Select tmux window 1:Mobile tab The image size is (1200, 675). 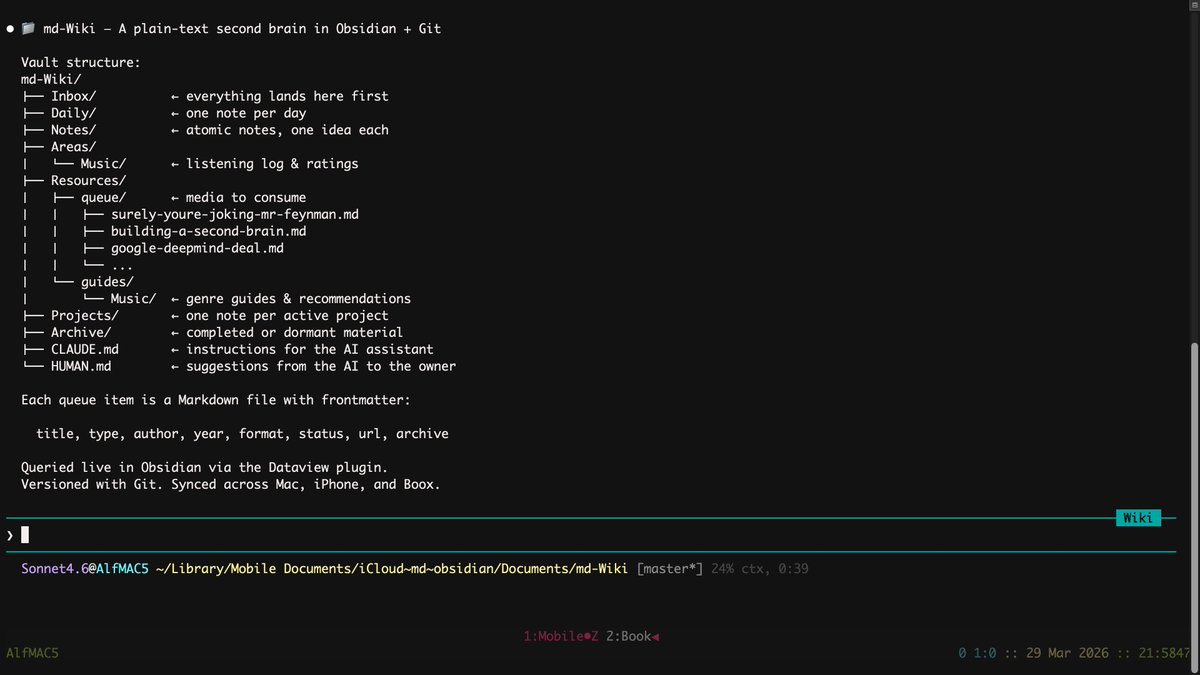(560, 636)
